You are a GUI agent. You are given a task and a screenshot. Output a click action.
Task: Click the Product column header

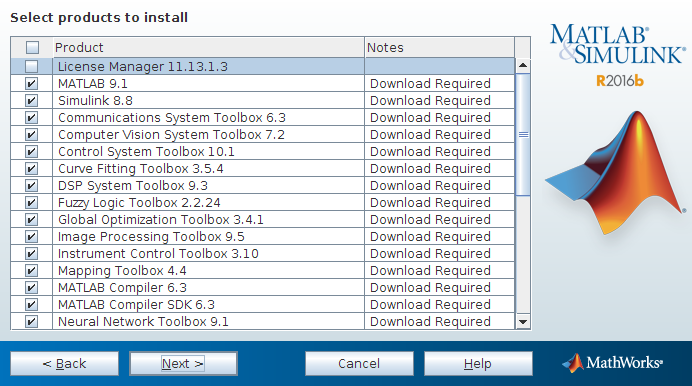point(208,47)
